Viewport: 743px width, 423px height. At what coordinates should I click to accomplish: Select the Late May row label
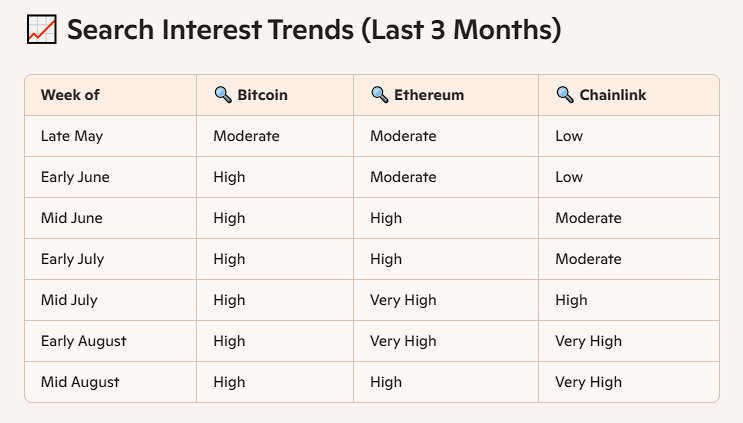pos(72,136)
